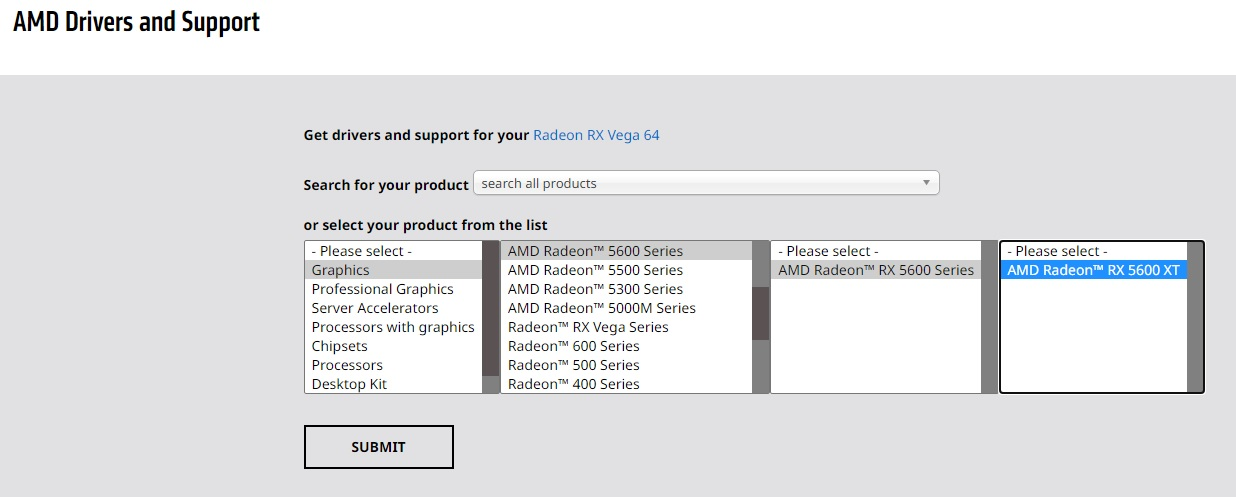Choose AMD Radeon 5600 Series
This screenshot has height=497, width=1236.
(x=626, y=251)
